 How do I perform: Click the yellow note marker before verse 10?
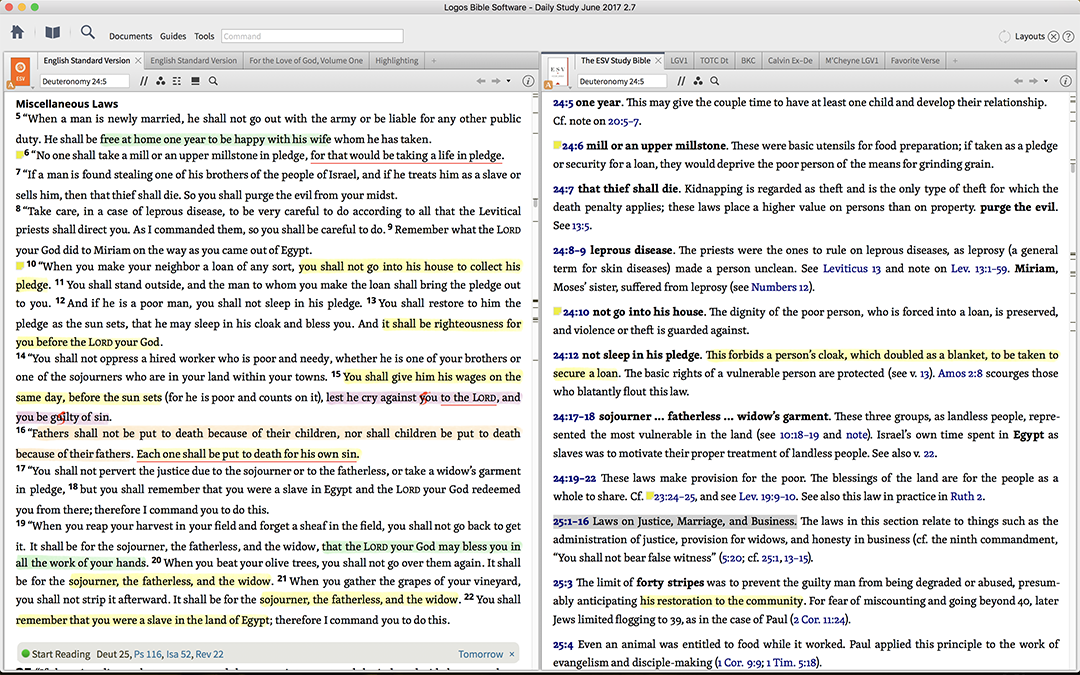(19, 265)
